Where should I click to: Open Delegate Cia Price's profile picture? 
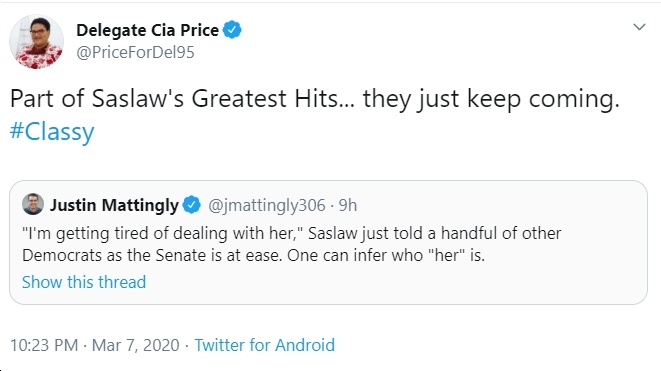click(36, 41)
